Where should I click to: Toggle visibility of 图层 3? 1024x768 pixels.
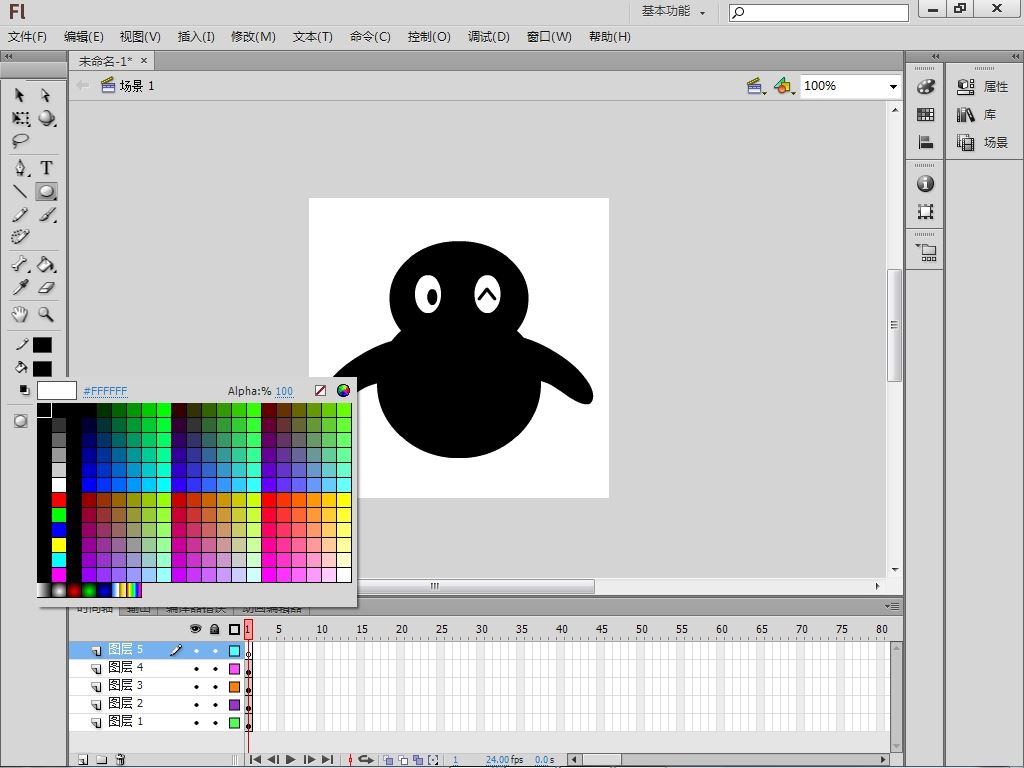(196, 687)
